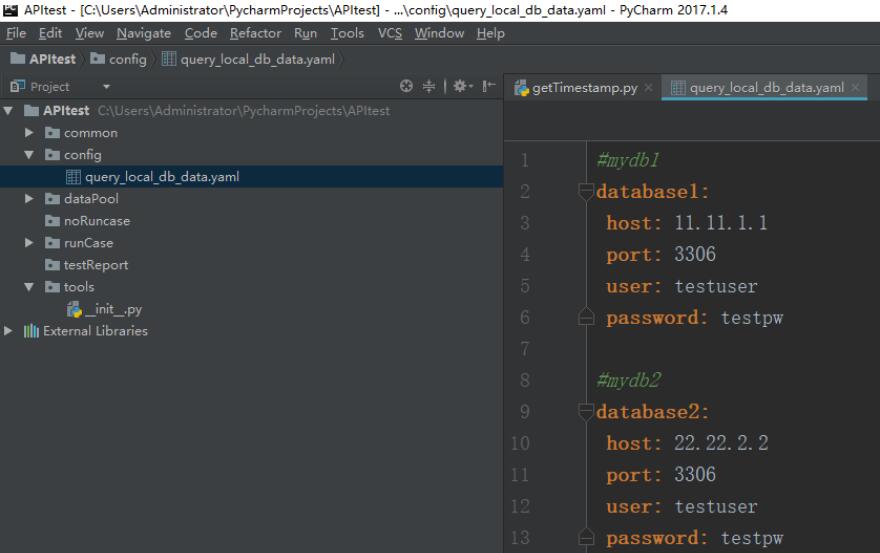Open the Refactor menu
The image size is (880, 553).
[255, 33]
